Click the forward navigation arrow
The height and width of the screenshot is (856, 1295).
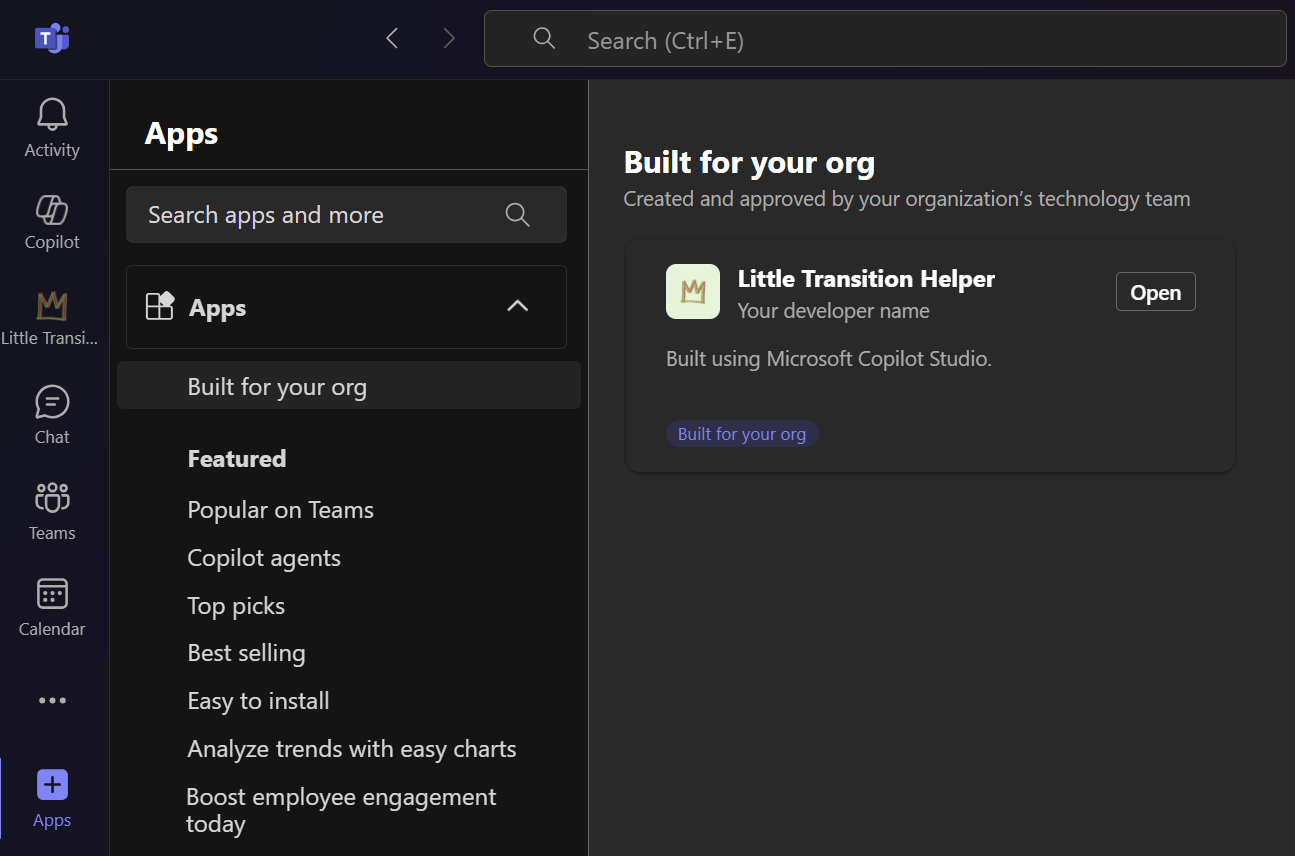coord(449,37)
